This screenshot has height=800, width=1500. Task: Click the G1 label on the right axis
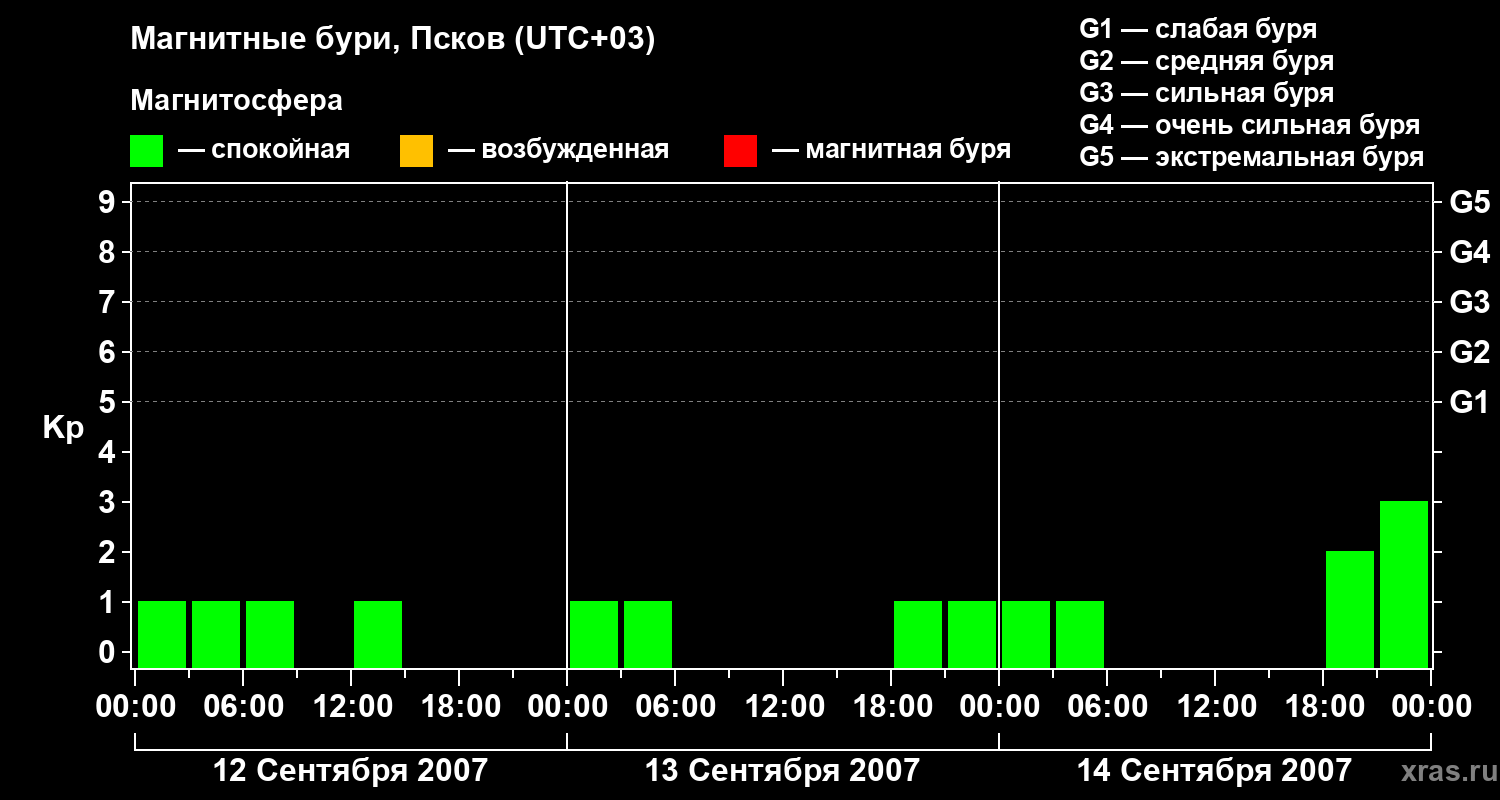click(1470, 402)
